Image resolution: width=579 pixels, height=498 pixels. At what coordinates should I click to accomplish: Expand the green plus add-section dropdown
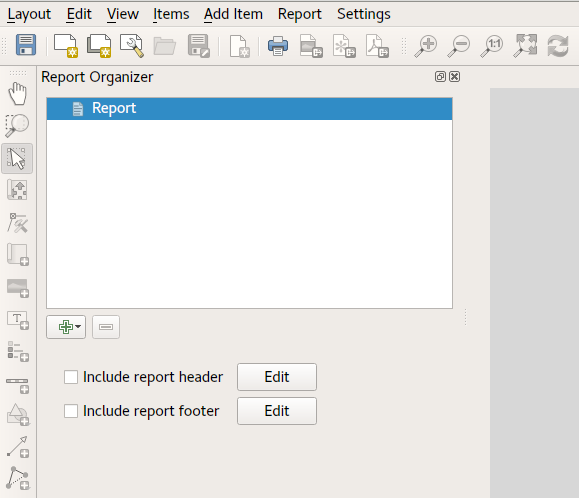pyautogui.click(x=66, y=327)
